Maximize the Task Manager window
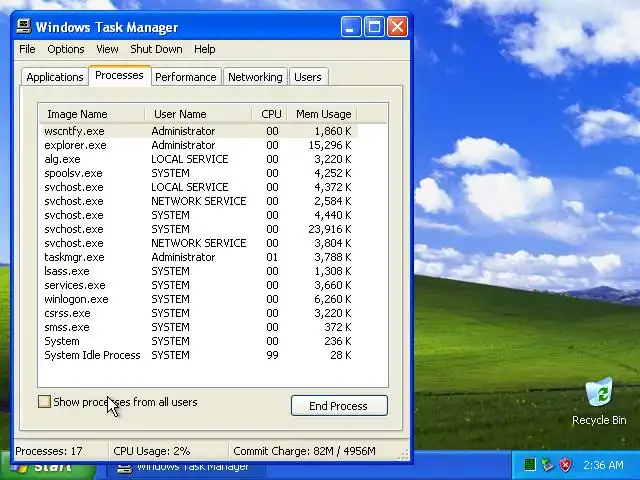Screen dimensions: 640x480 [374, 27]
